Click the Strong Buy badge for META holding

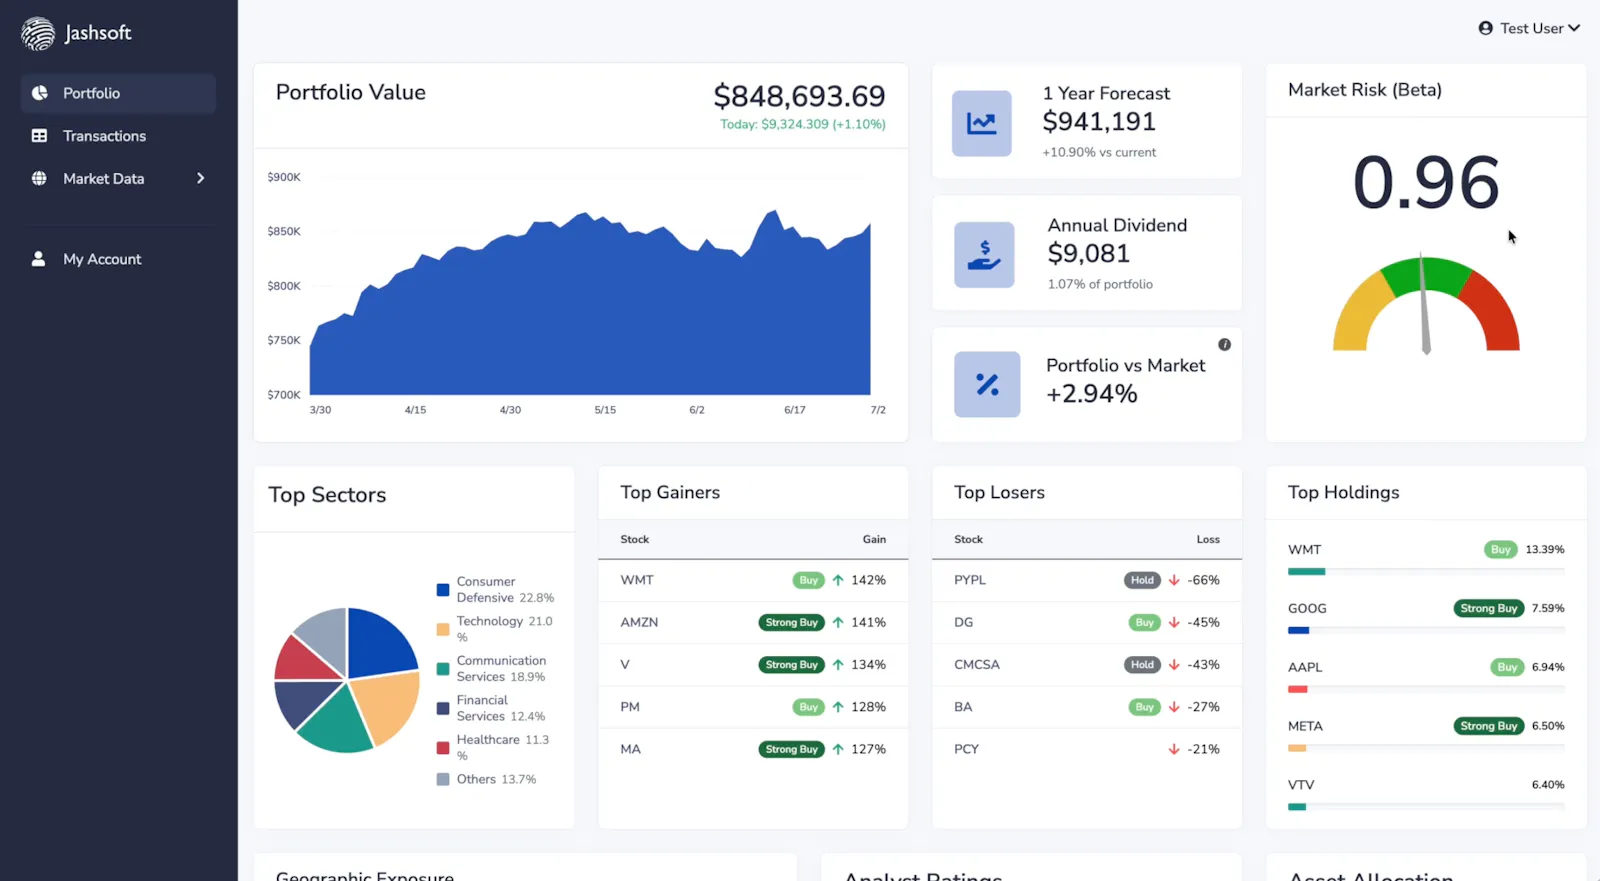click(x=1489, y=726)
